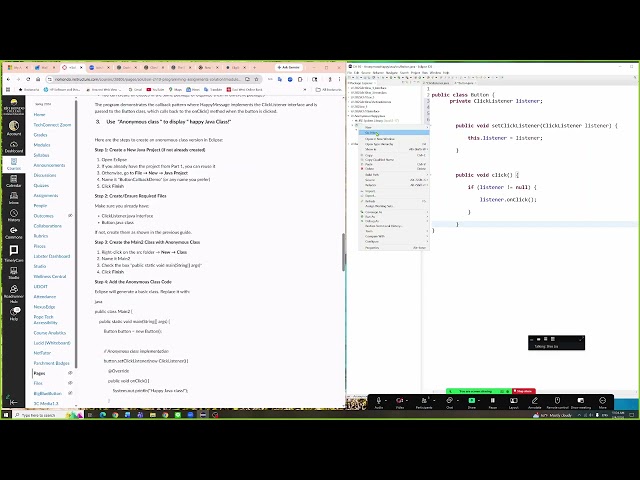Toggle the Outcomes visibility eye icon
This screenshot has height=480, width=640.
(70, 216)
